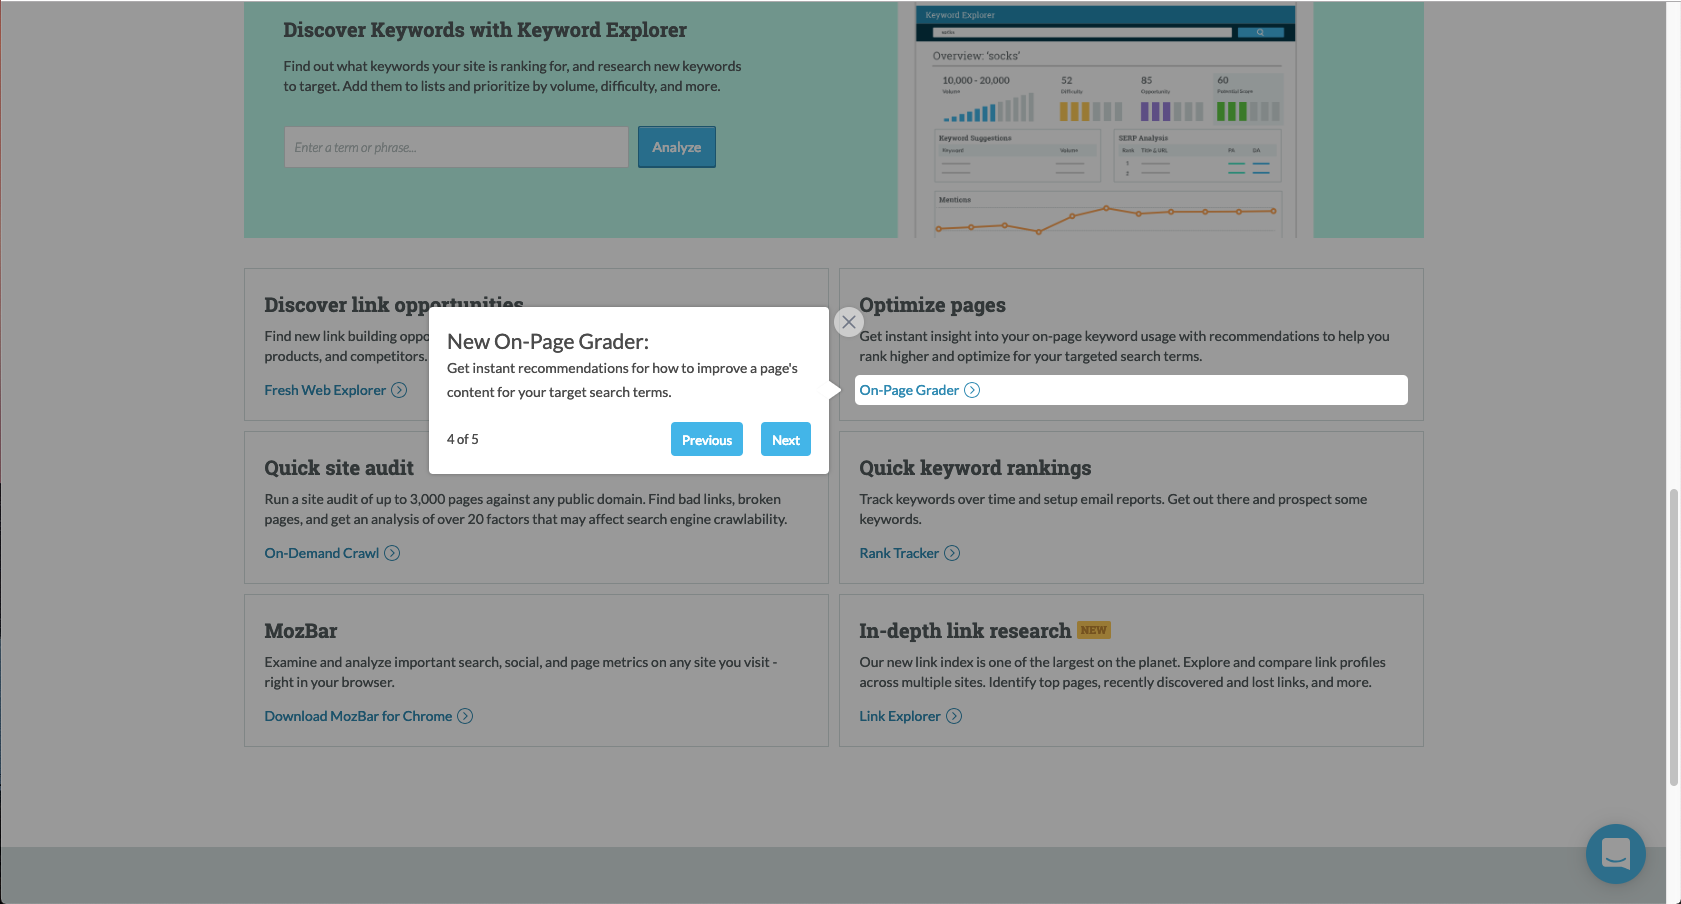Open the Link Explorer link
The width and height of the screenshot is (1681, 904).
[x=900, y=716]
